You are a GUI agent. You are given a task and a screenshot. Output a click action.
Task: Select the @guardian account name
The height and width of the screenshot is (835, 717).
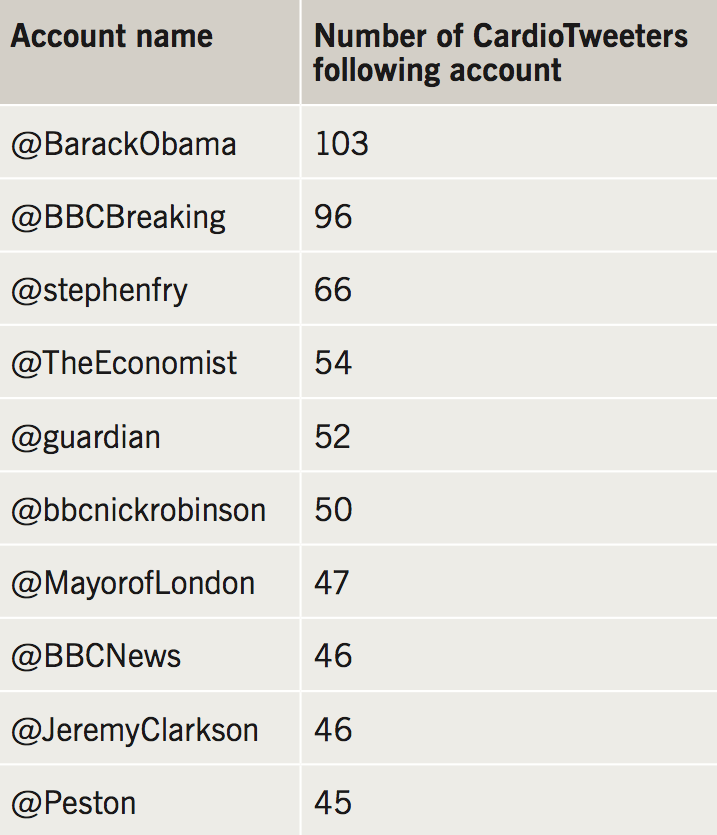click(86, 437)
